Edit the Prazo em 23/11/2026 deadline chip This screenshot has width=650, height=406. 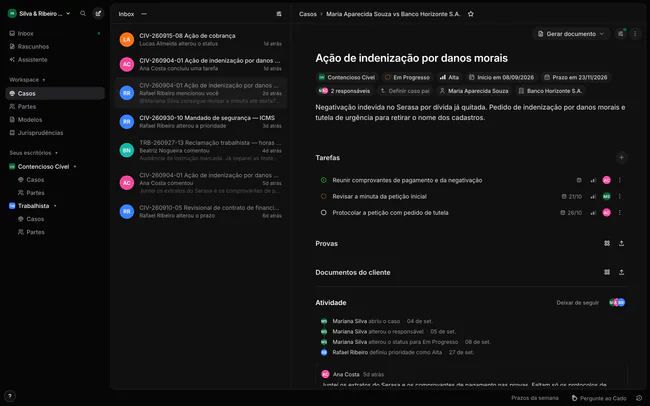(x=576, y=78)
